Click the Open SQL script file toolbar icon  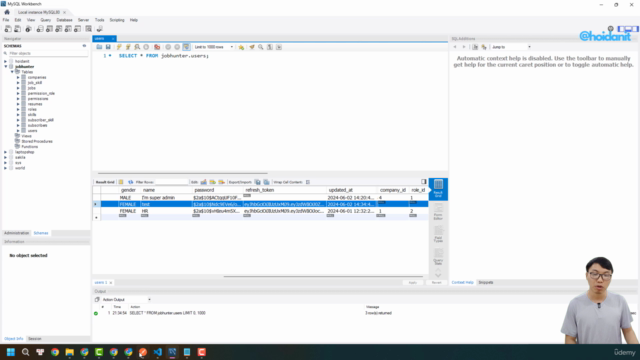(x=18, y=29)
